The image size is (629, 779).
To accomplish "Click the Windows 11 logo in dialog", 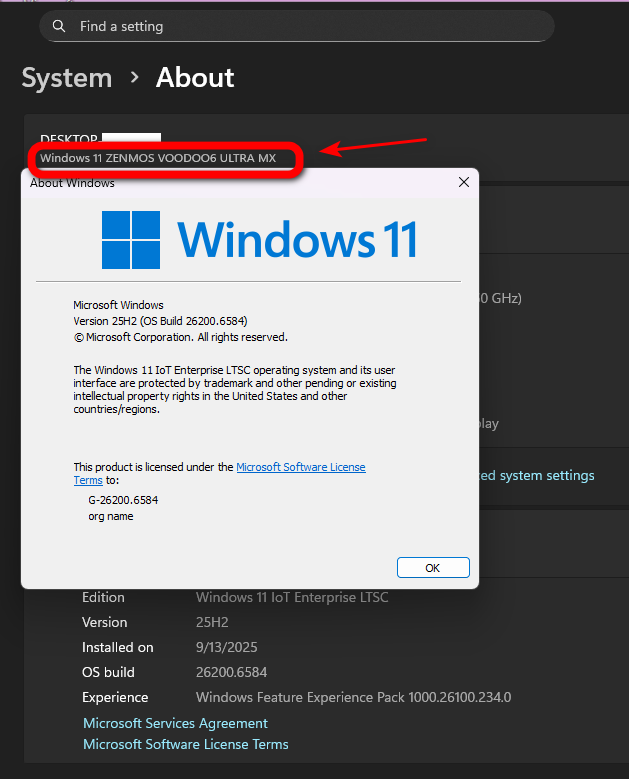I will pos(259,239).
